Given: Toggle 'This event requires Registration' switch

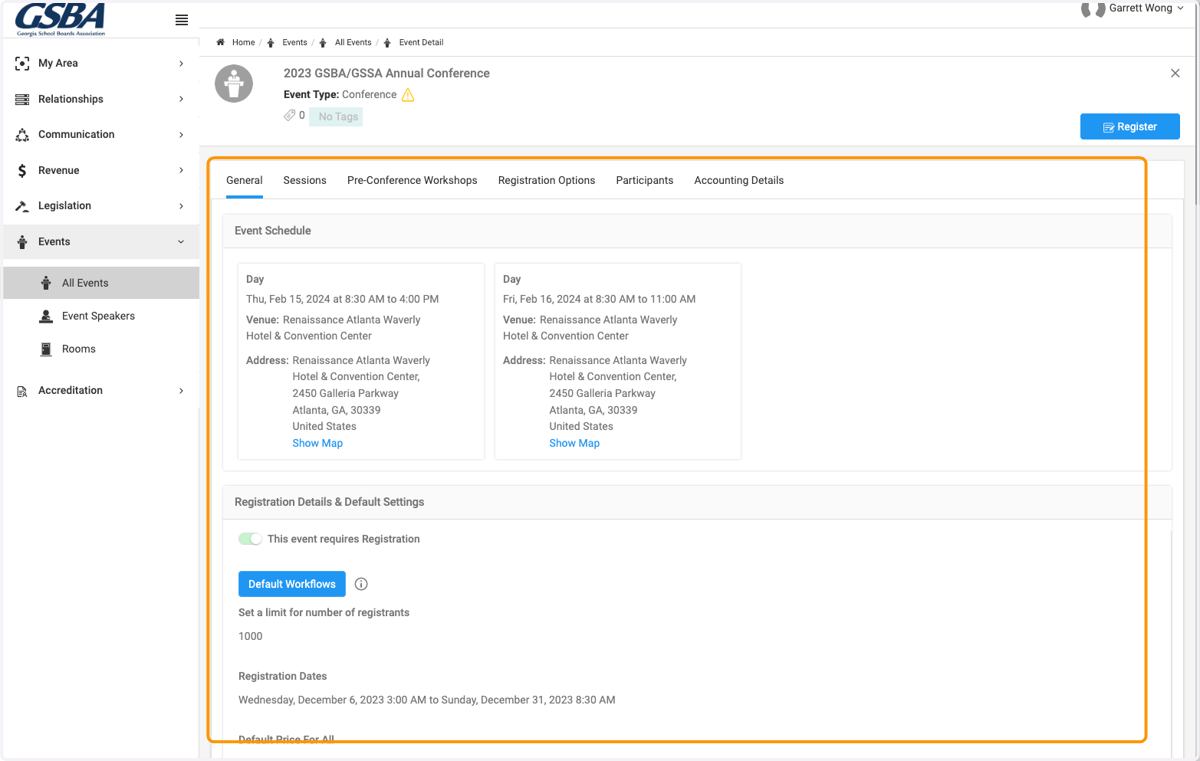Looking at the screenshot, I should [250, 539].
